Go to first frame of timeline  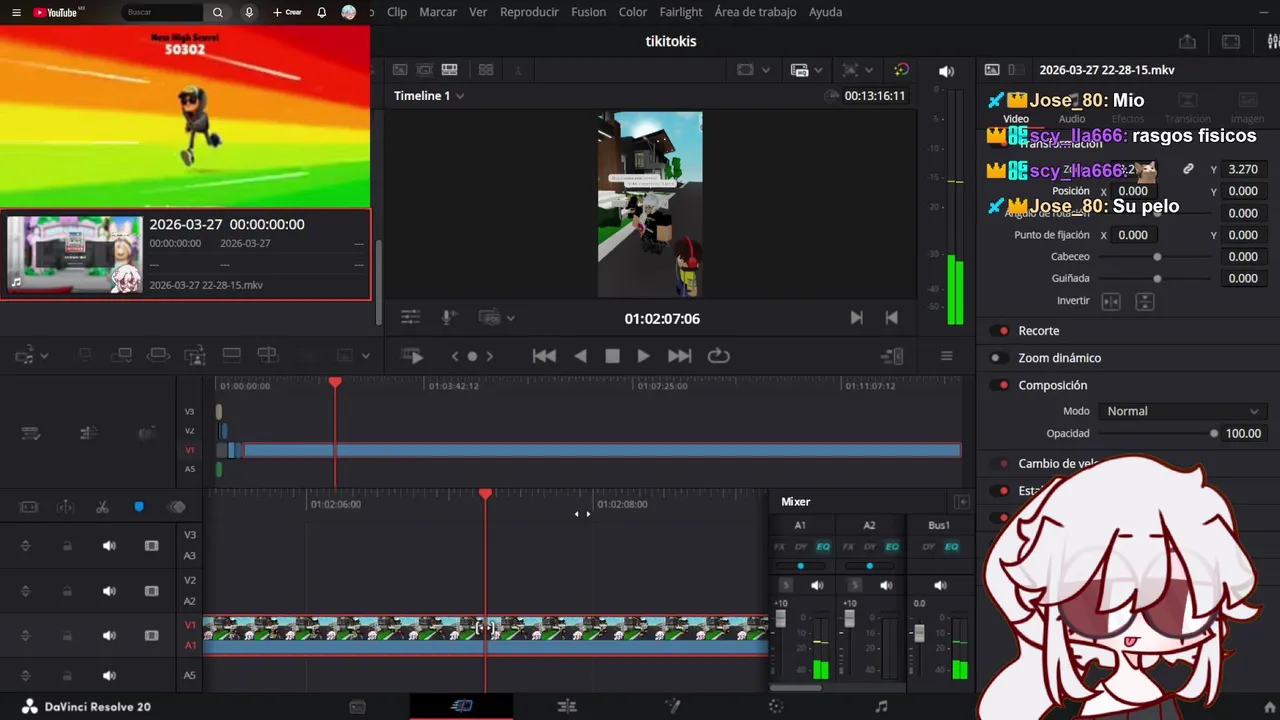pyautogui.click(x=544, y=356)
